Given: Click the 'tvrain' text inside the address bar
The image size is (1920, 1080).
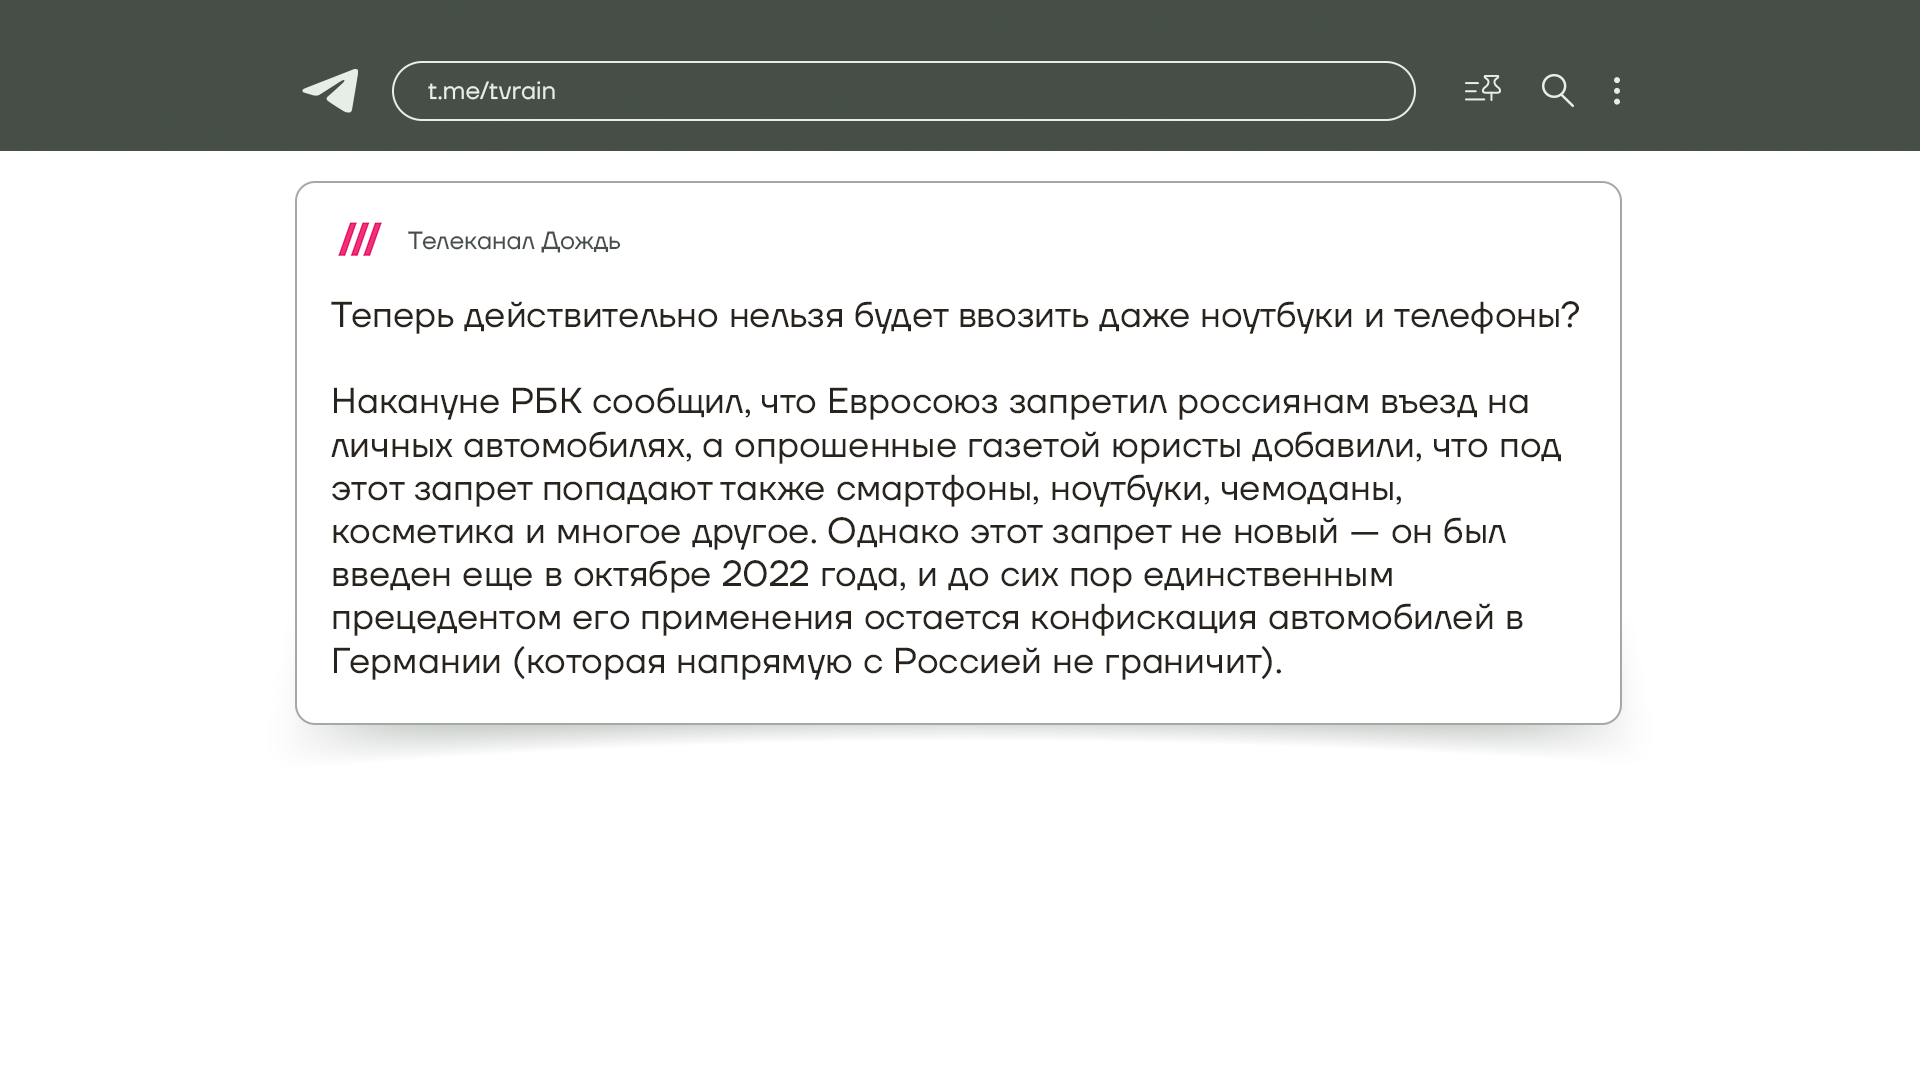Looking at the screenshot, I should 522,91.
